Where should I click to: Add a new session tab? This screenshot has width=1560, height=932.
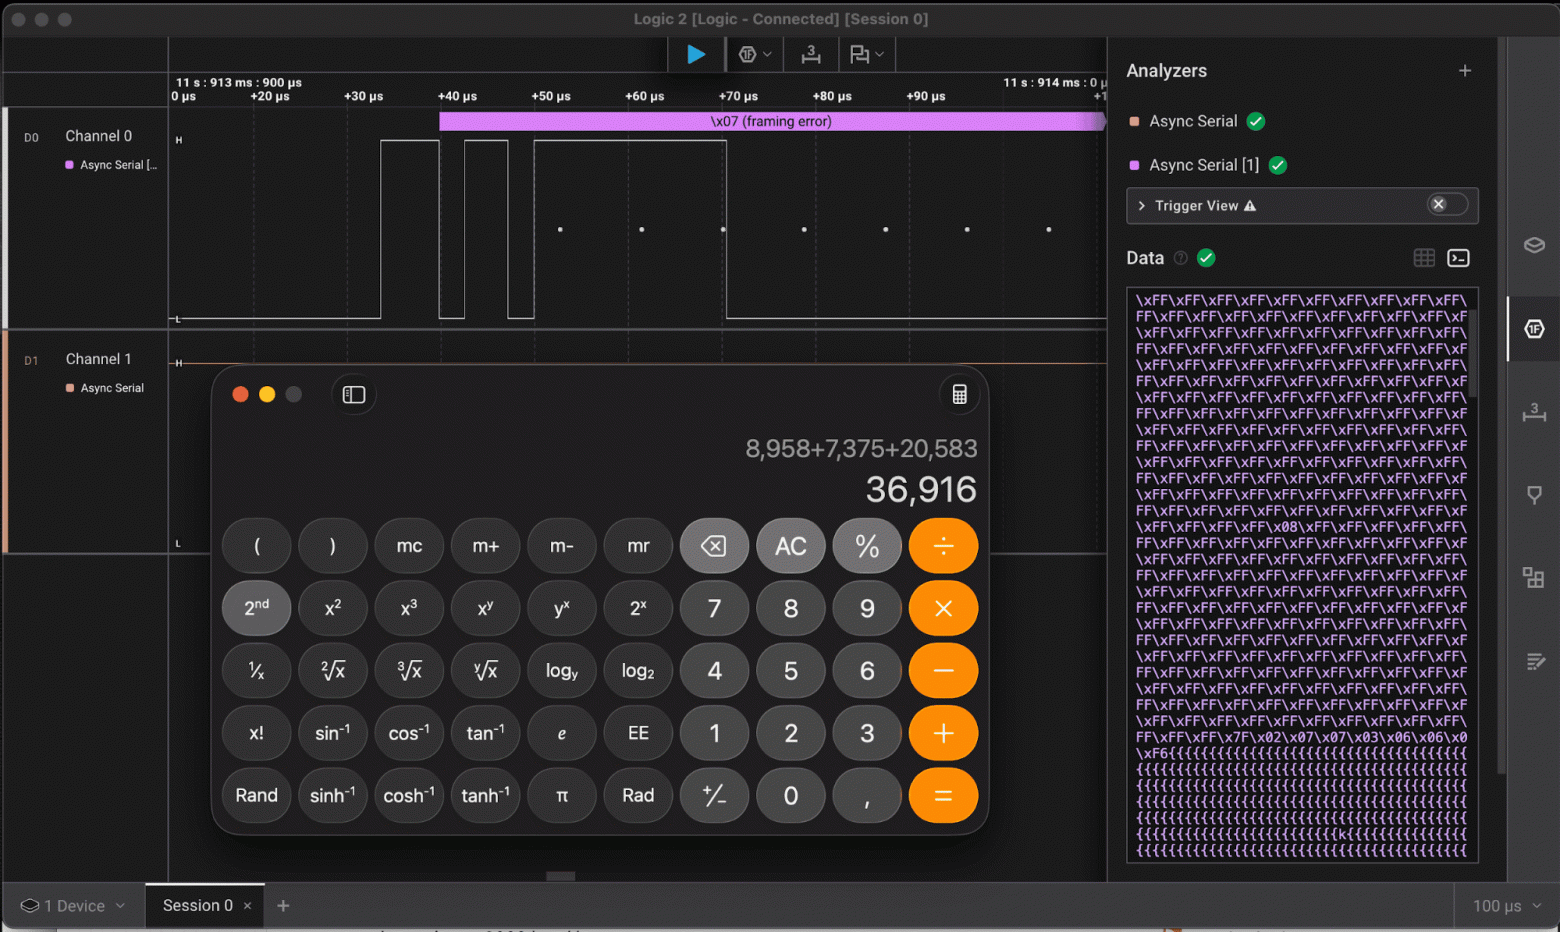click(x=283, y=906)
